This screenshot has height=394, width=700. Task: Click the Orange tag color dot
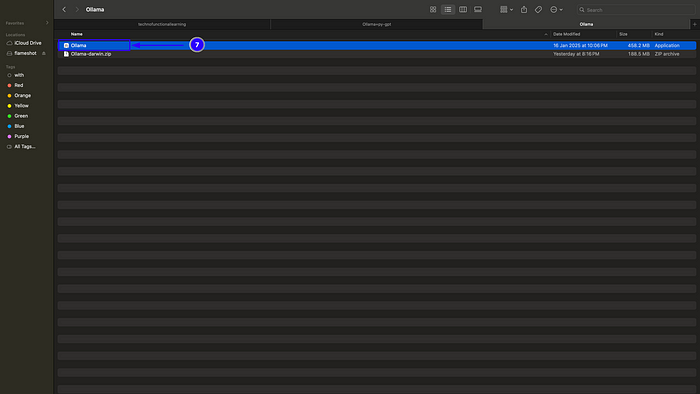point(9,95)
